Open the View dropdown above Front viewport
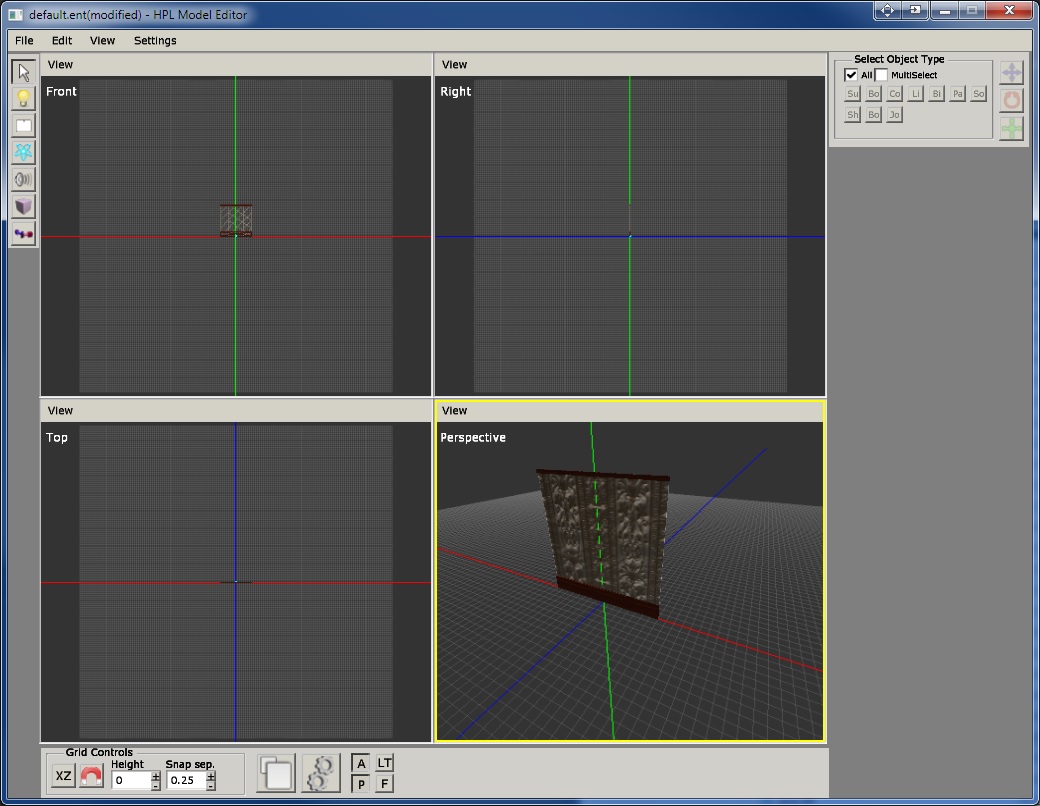This screenshot has height=806, width=1040. pyautogui.click(x=60, y=64)
